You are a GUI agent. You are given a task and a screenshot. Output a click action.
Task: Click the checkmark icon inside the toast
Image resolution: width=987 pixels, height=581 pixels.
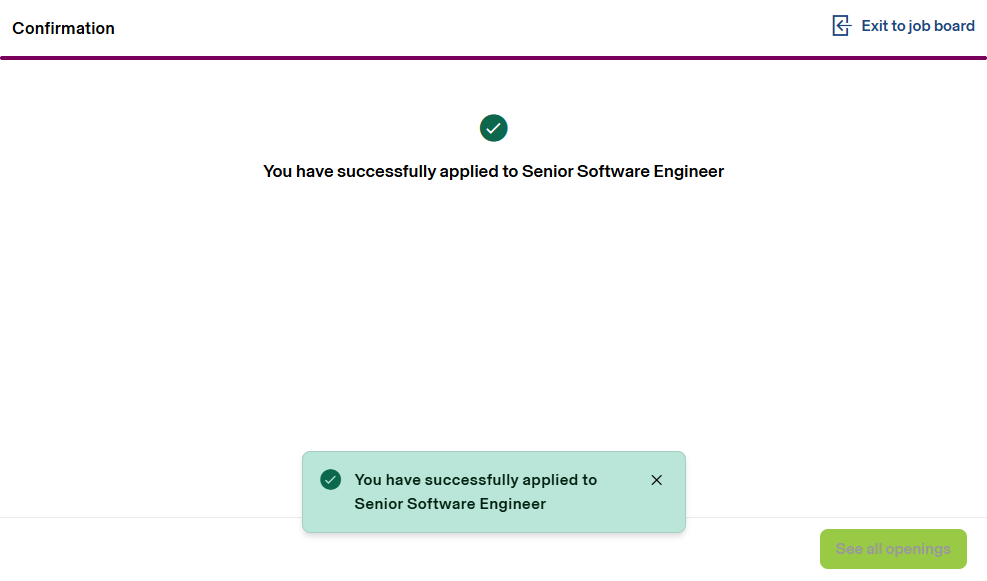(x=330, y=480)
